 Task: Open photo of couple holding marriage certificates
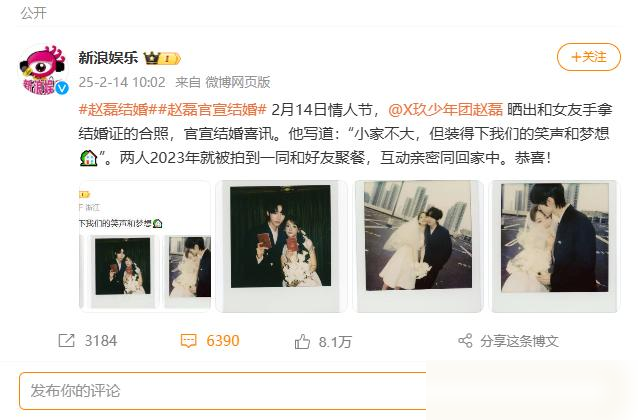281,246
